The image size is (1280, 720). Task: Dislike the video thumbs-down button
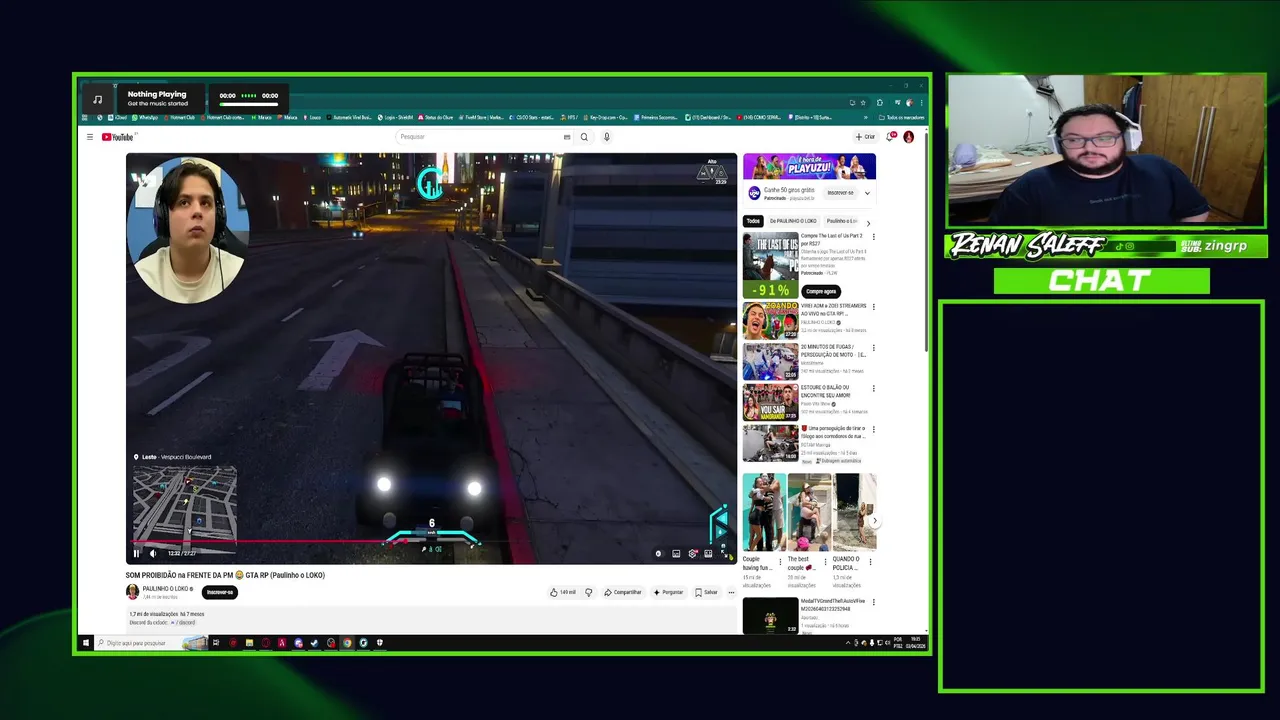pyautogui.click(x=588, y=592)
